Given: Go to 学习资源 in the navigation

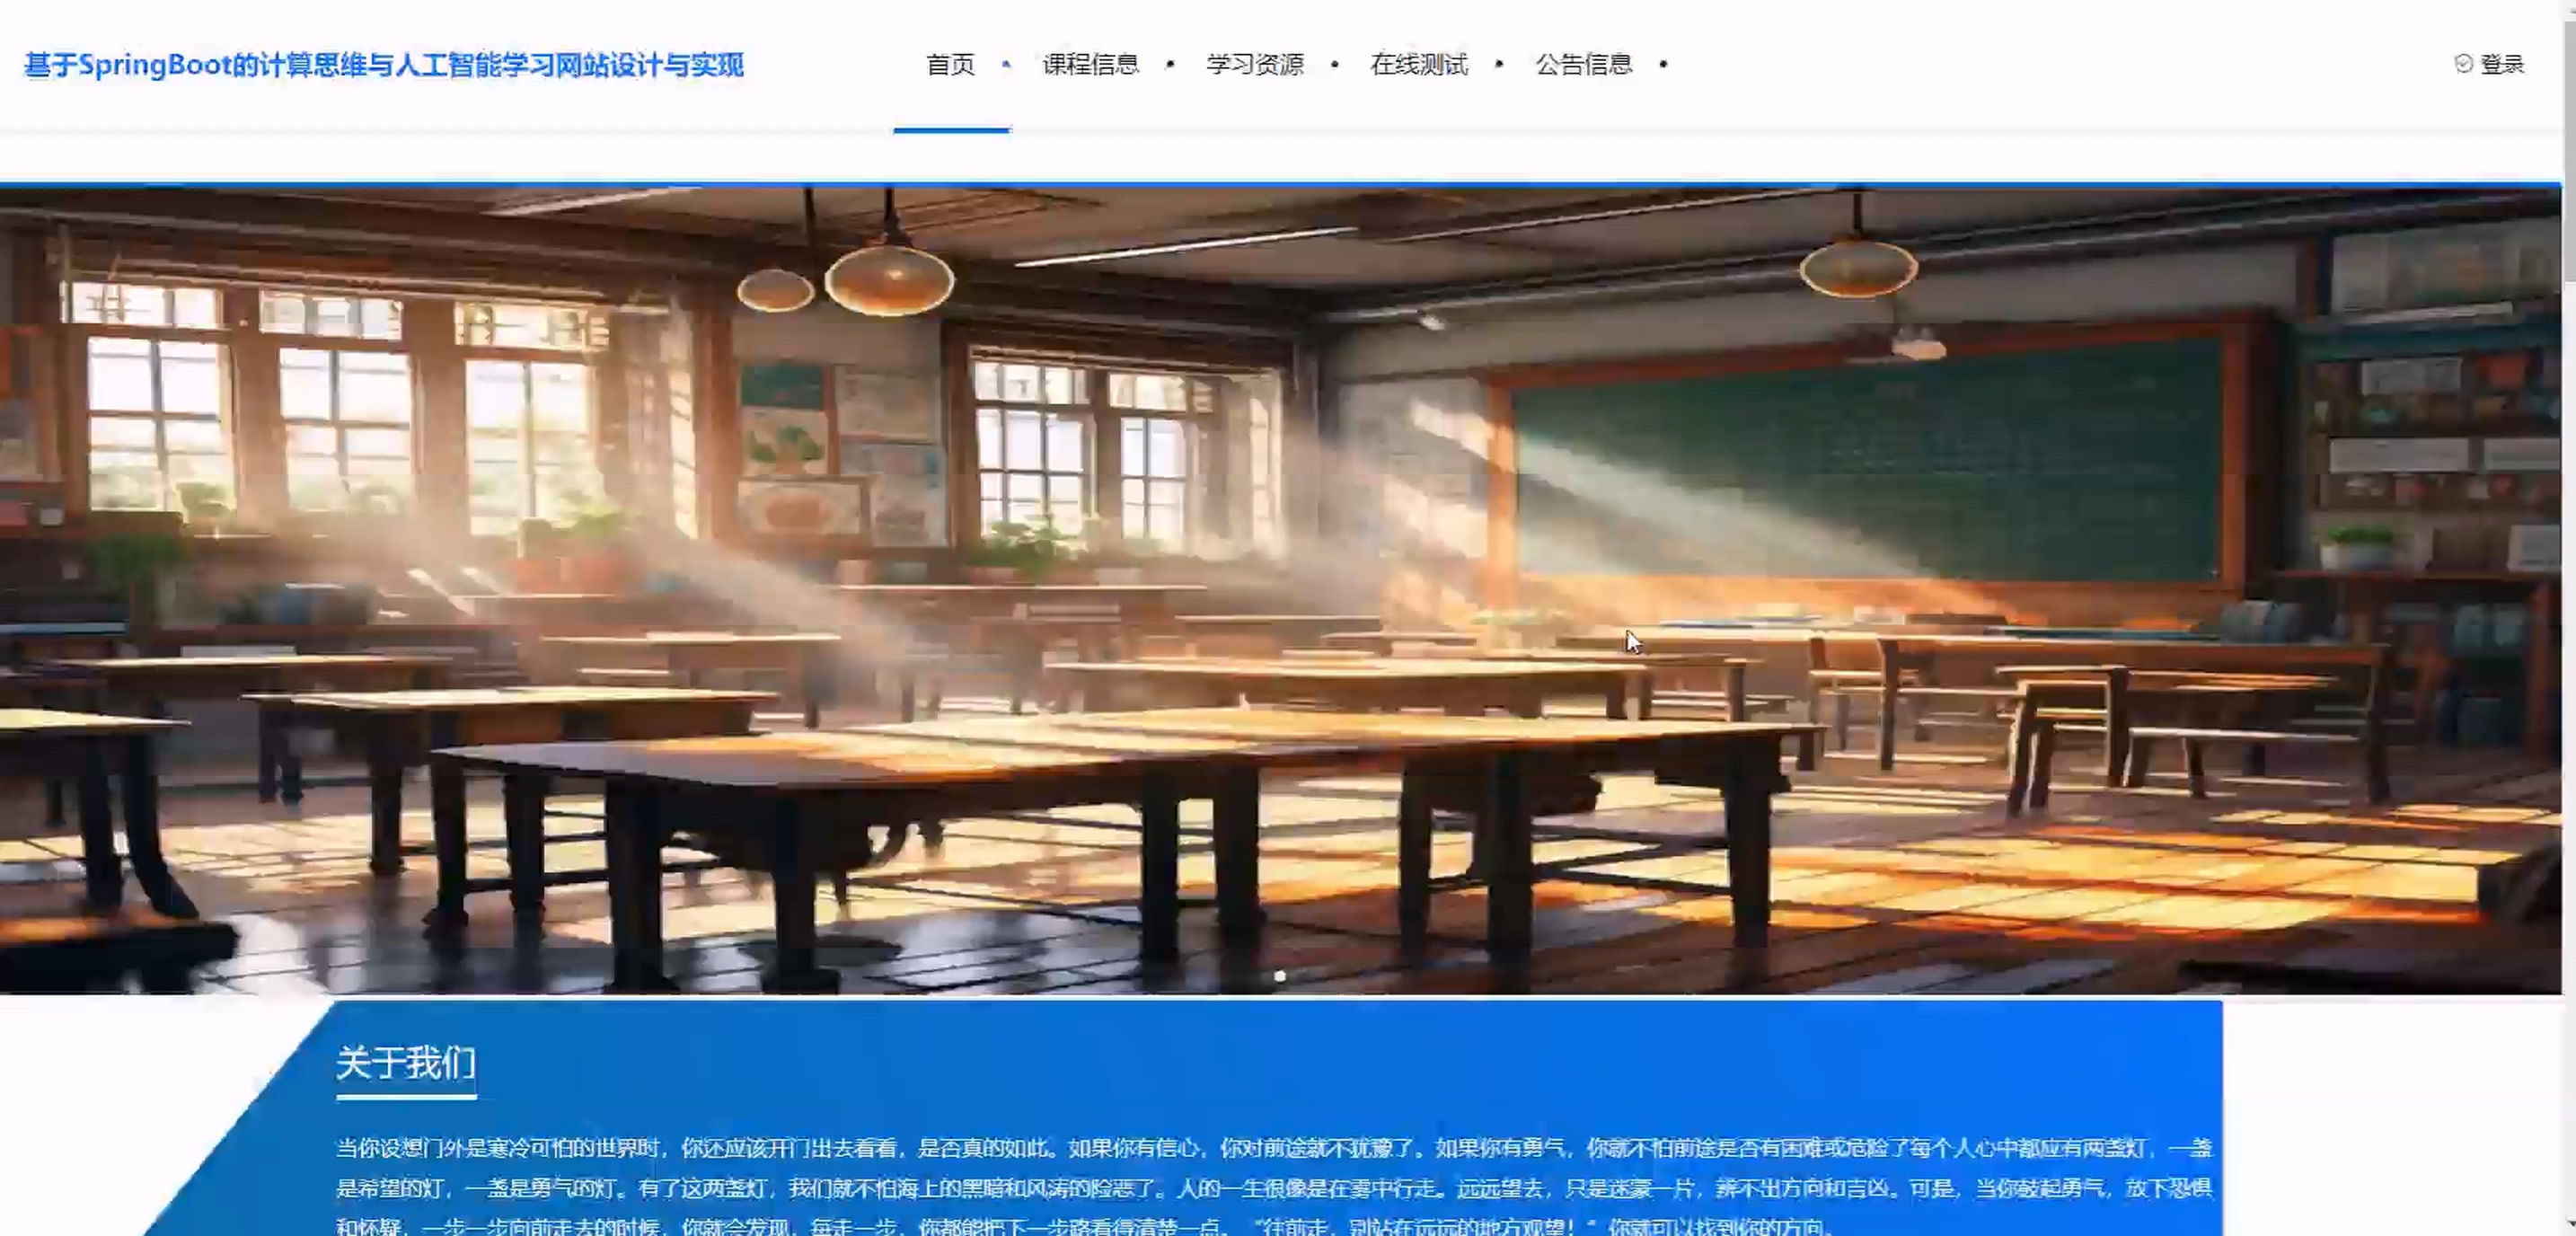Looking at the screenshot, I should 1254,64.
